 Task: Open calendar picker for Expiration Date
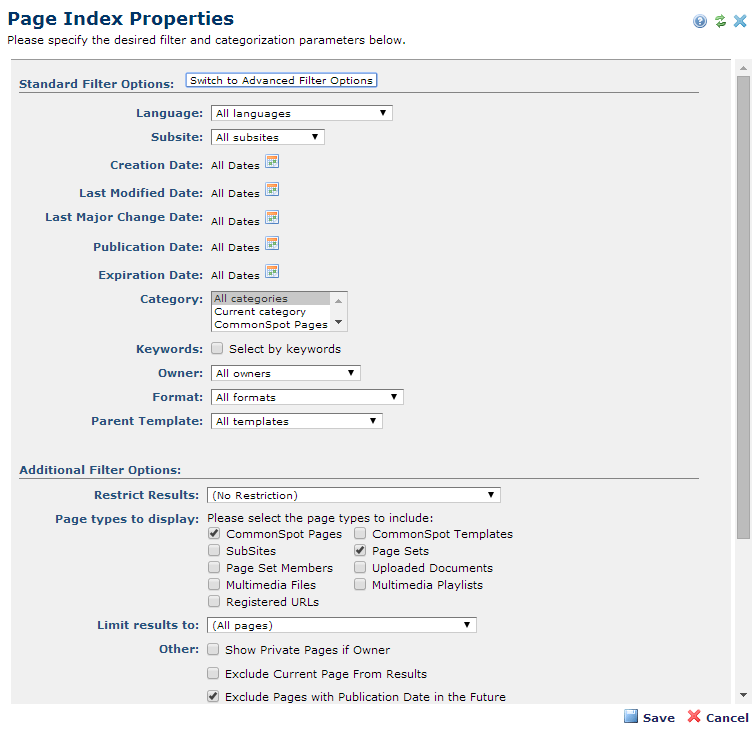272,272
